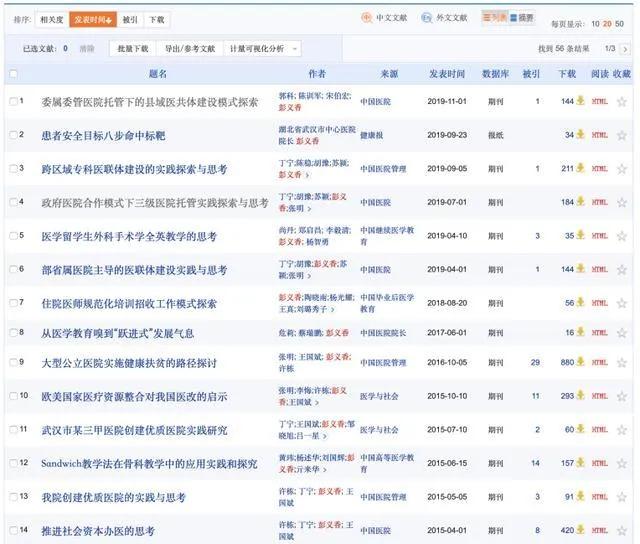Tick checkbox for article 2
Image resolution: width=640 pixels, height=544 pixels.
click(13, 135)
